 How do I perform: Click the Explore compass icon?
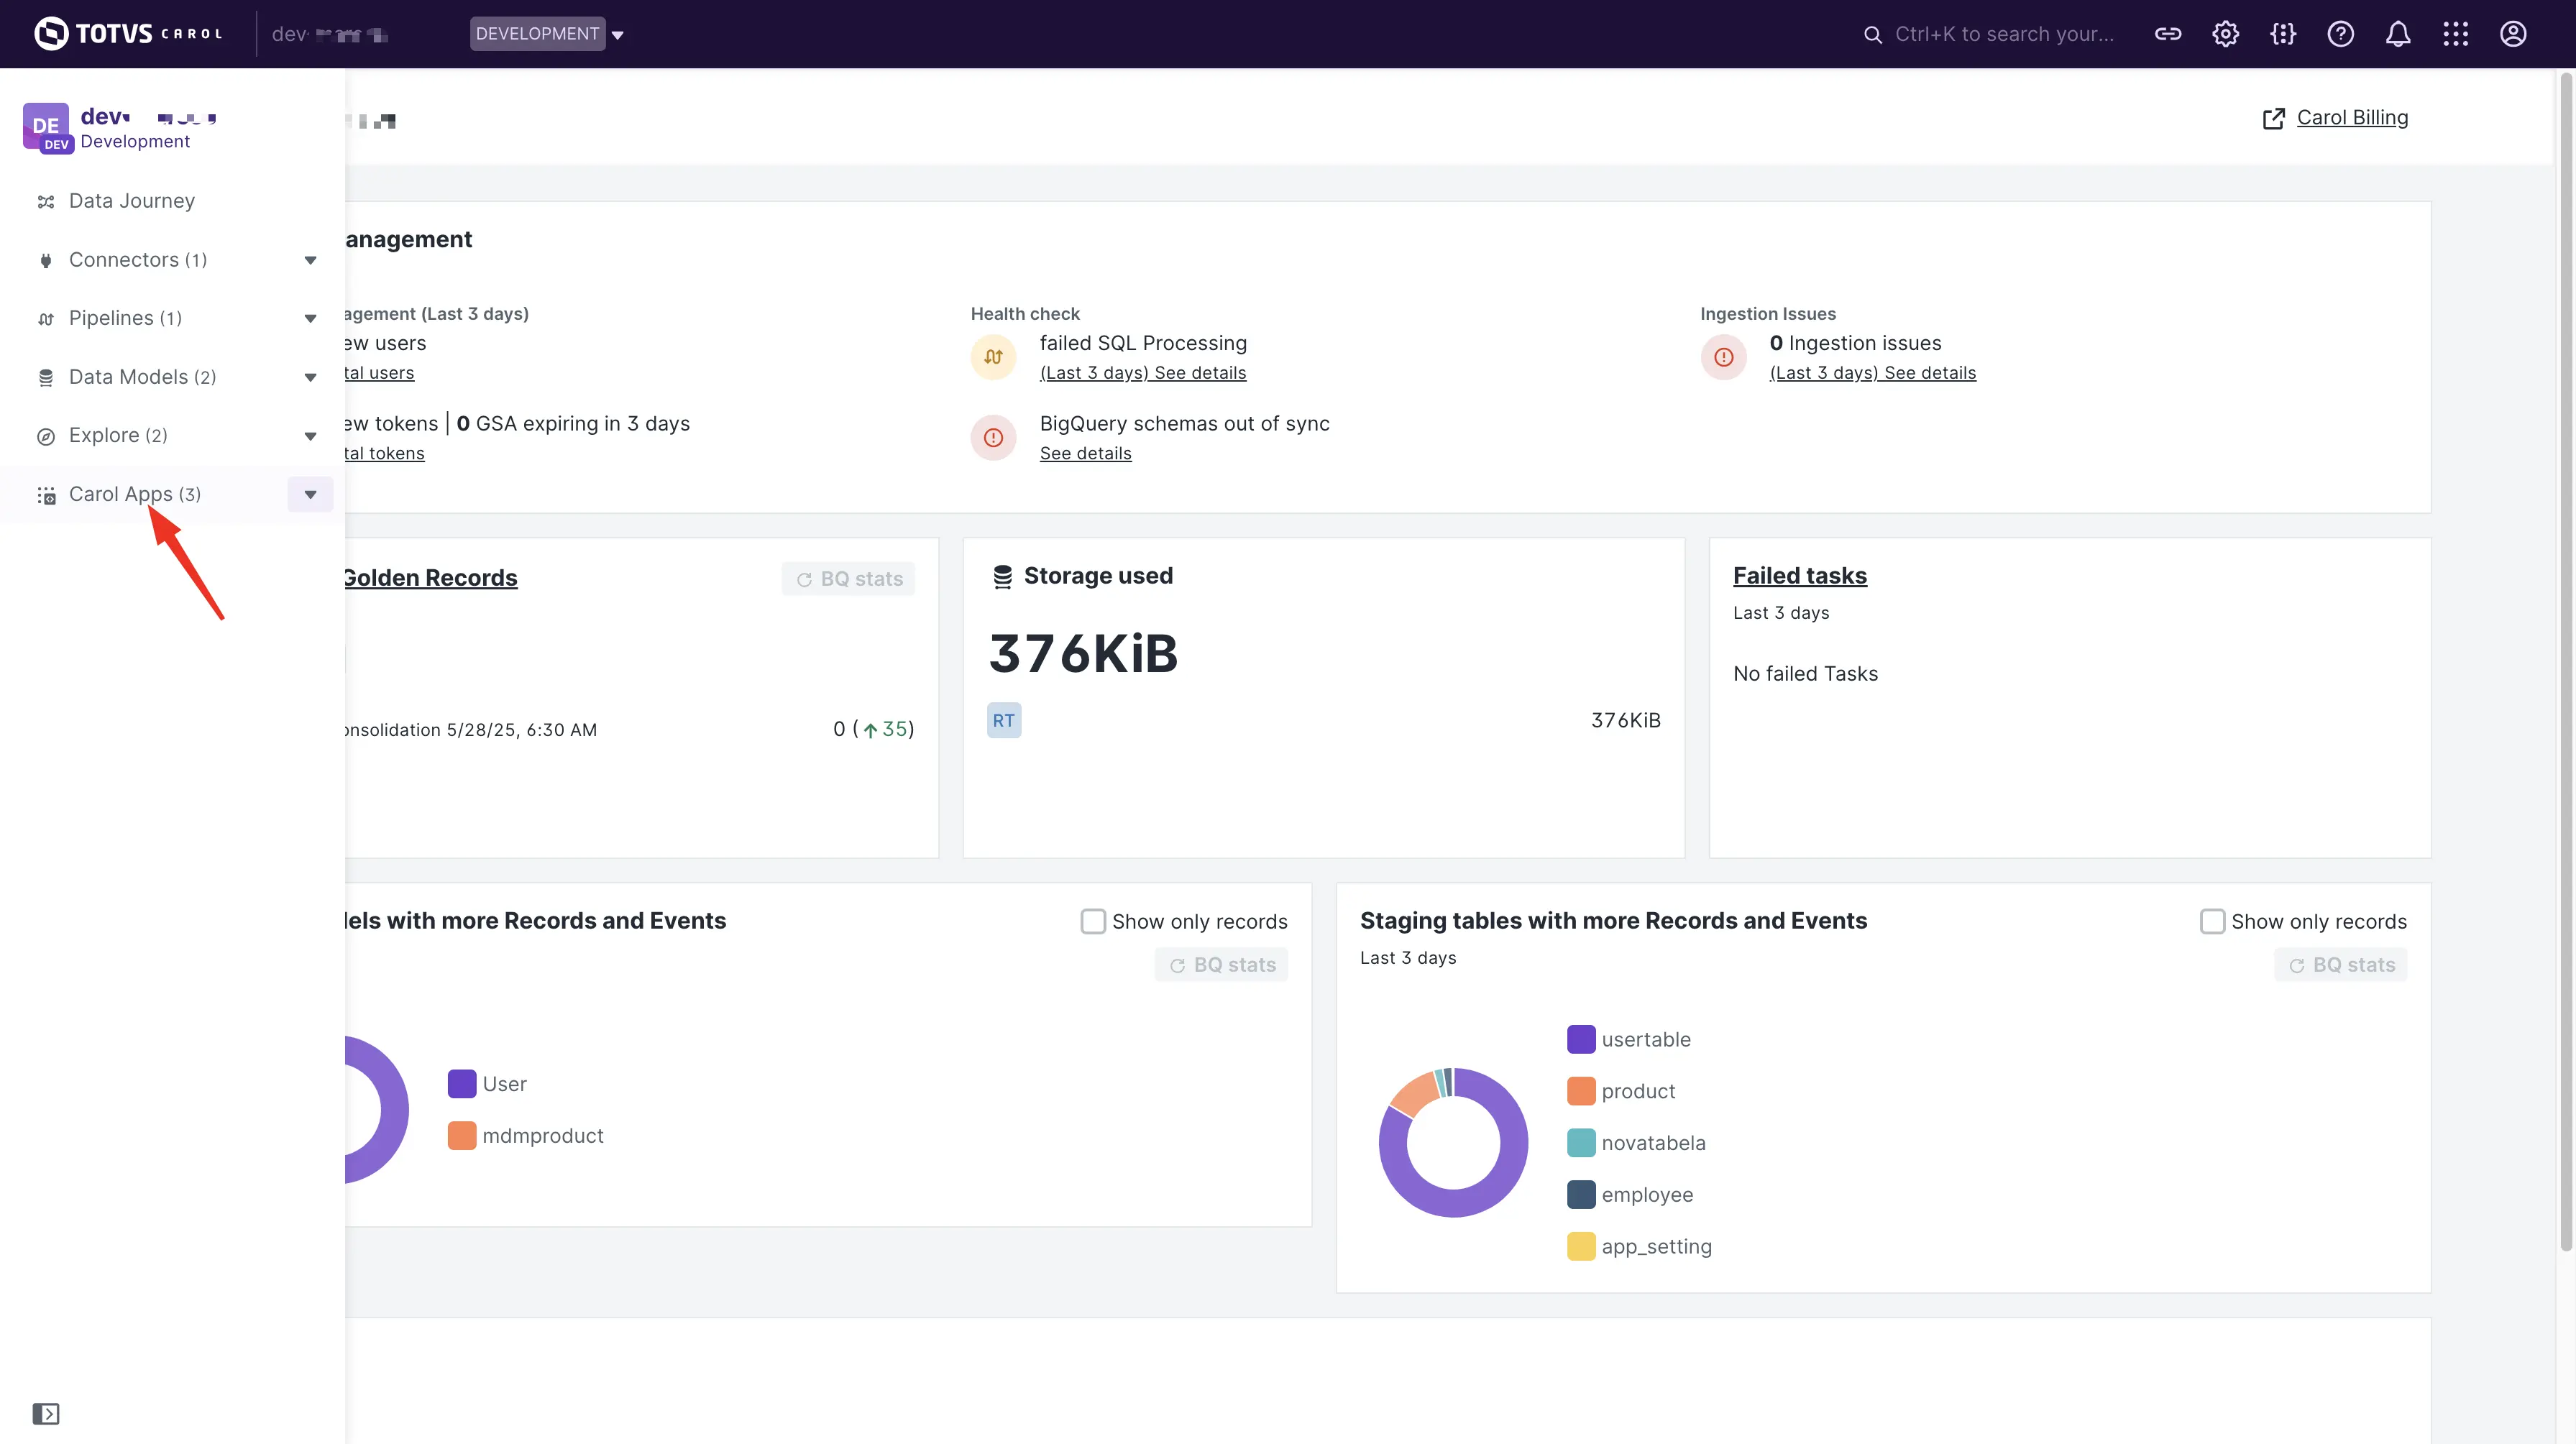(45, 436)
